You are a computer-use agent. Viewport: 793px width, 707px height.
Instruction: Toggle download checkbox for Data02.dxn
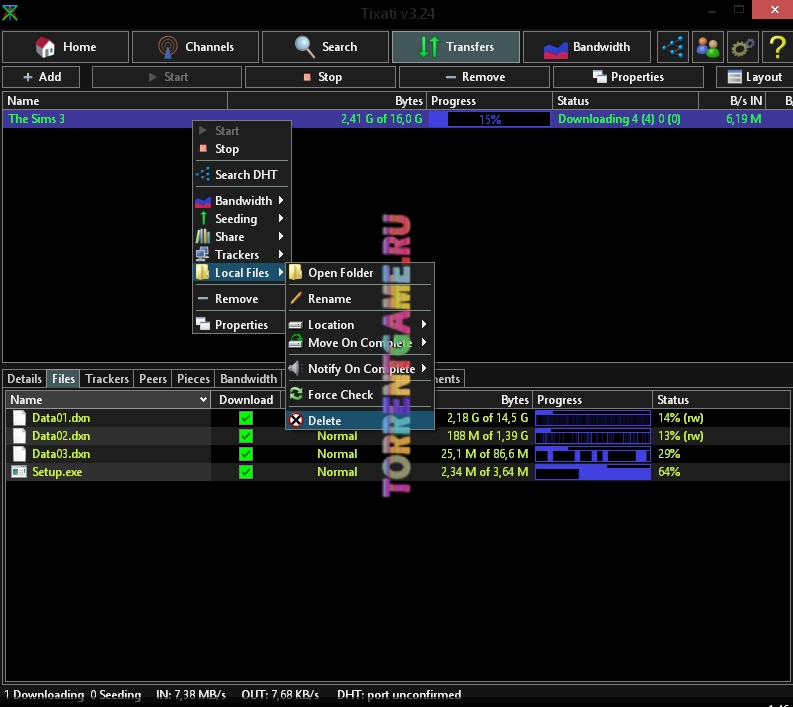tap(246, 436)
